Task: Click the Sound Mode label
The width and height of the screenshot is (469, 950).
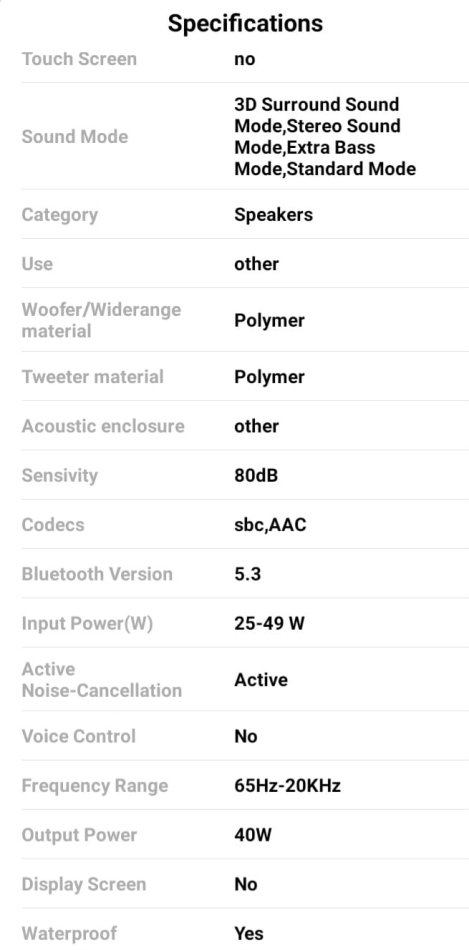Action: coord(75,136)
